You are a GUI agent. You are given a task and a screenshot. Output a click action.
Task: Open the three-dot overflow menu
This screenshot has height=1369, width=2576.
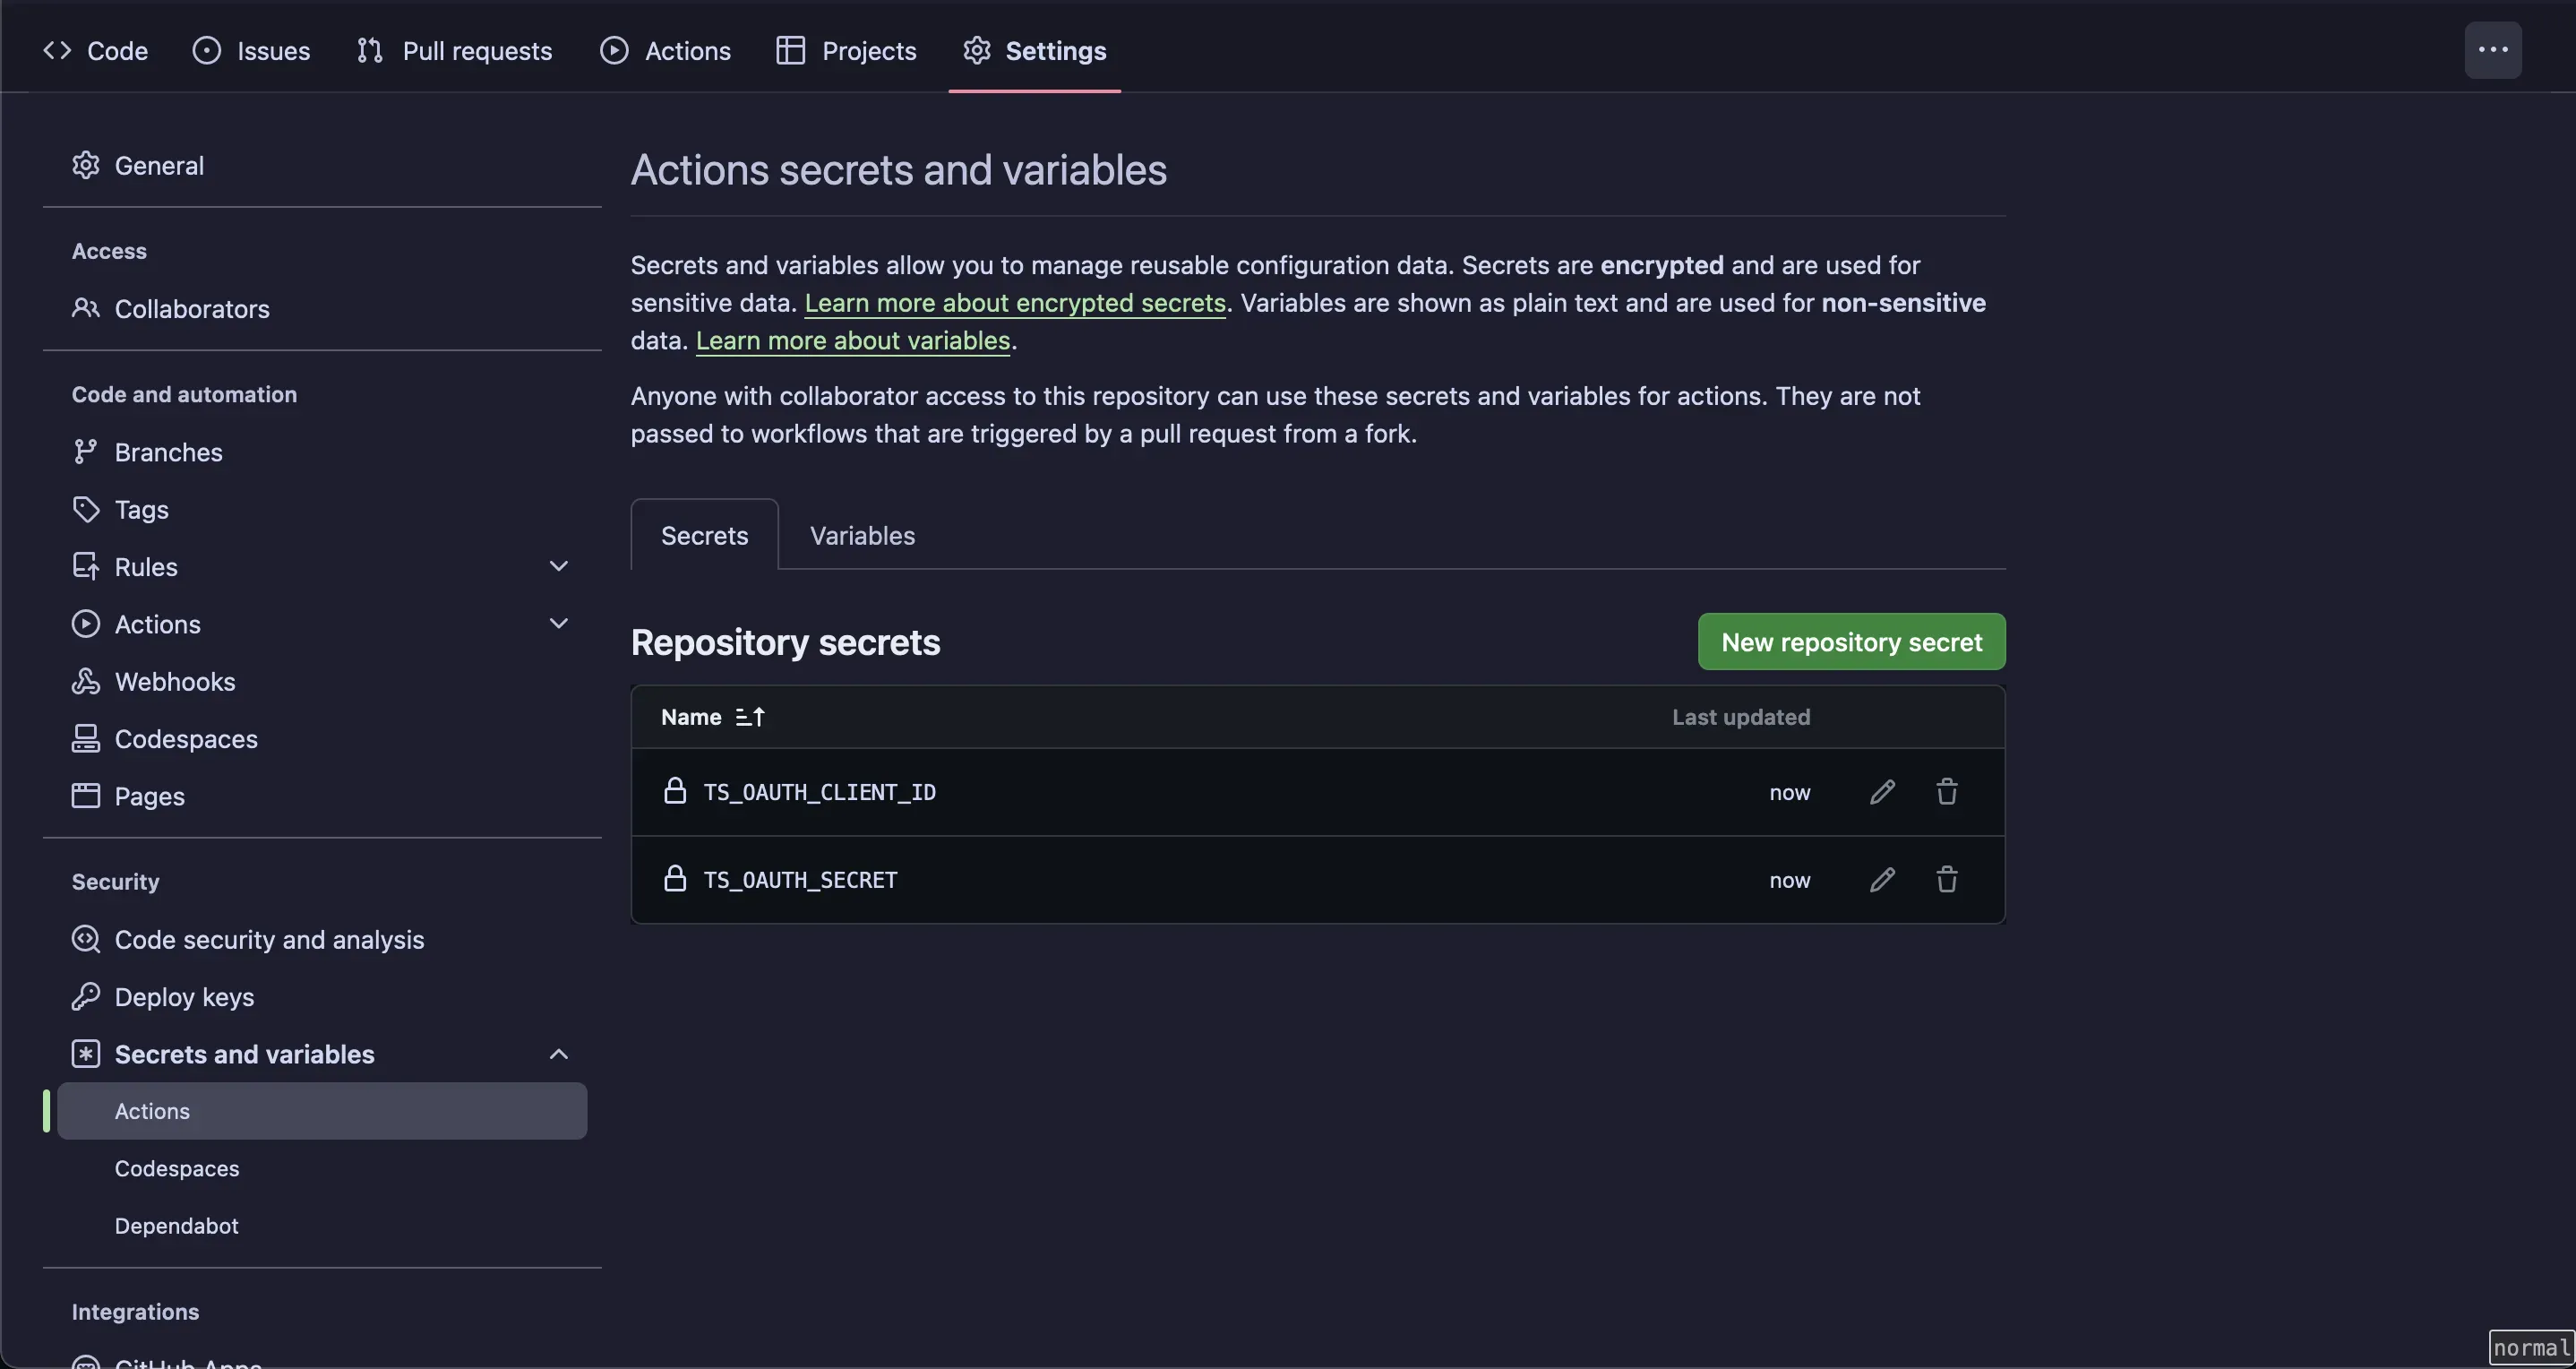[2492, 50]
